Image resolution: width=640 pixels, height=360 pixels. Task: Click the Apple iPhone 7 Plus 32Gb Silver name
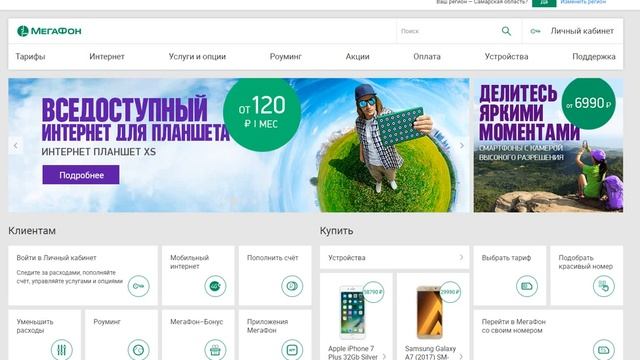353,353
